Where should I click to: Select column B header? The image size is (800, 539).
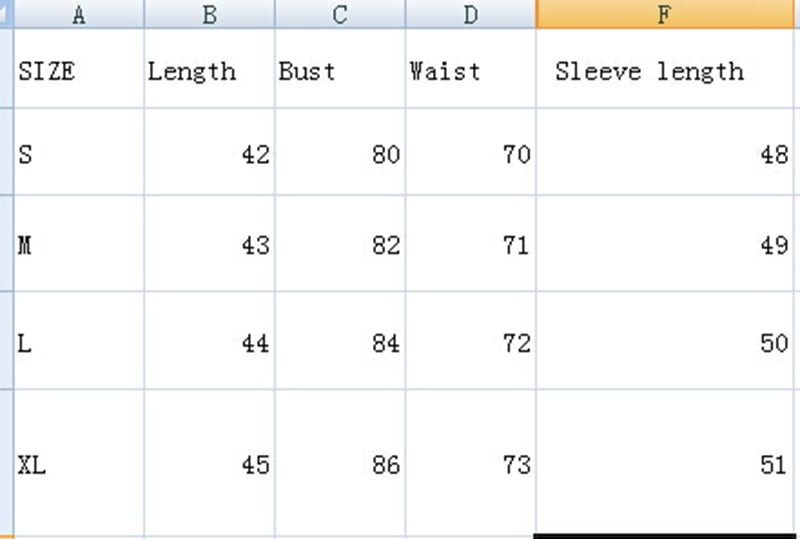(x=209, y=14)
